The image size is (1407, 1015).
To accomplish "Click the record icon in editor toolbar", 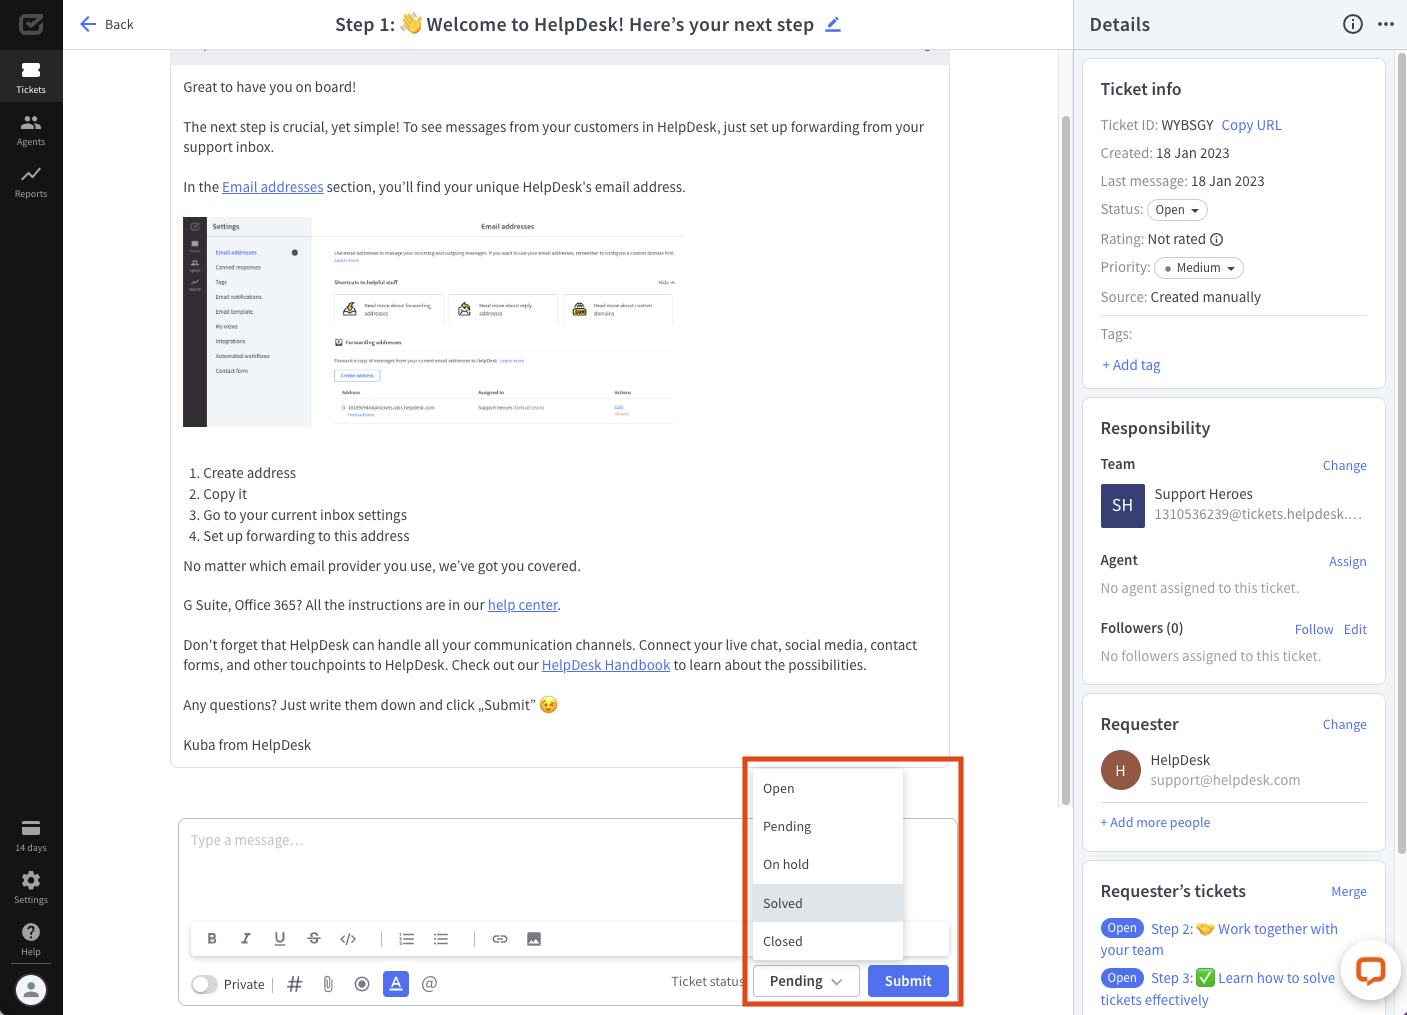I will click(362, 984).
